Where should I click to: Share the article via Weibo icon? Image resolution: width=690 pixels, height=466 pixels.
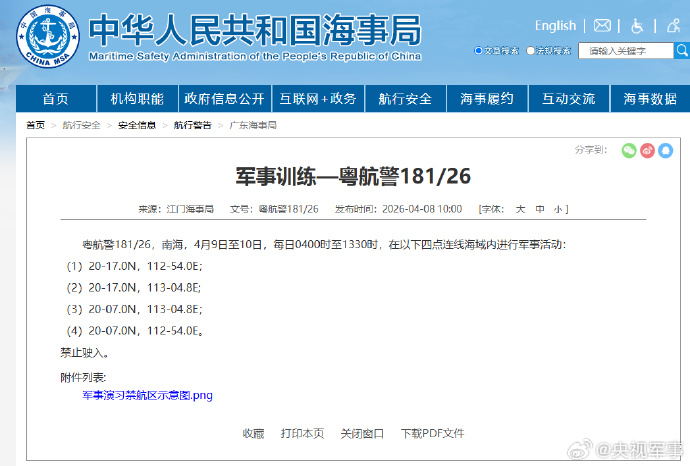pos(647,150)
